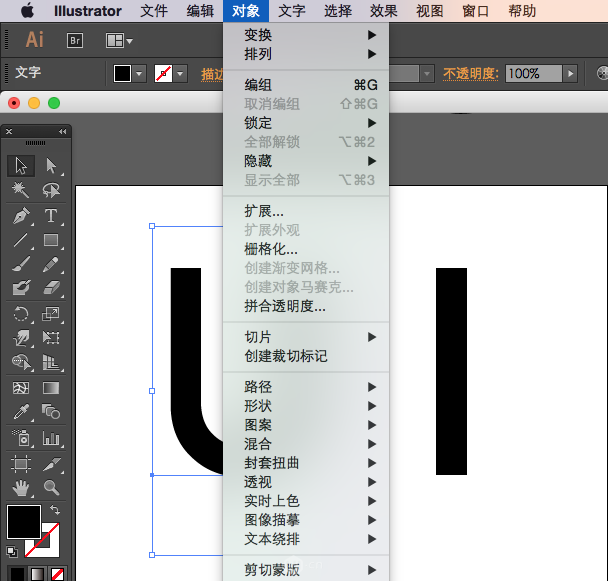Screen dimensions: 608x581
Task: Select the Width/Warp tool
Action: (21, 338)
